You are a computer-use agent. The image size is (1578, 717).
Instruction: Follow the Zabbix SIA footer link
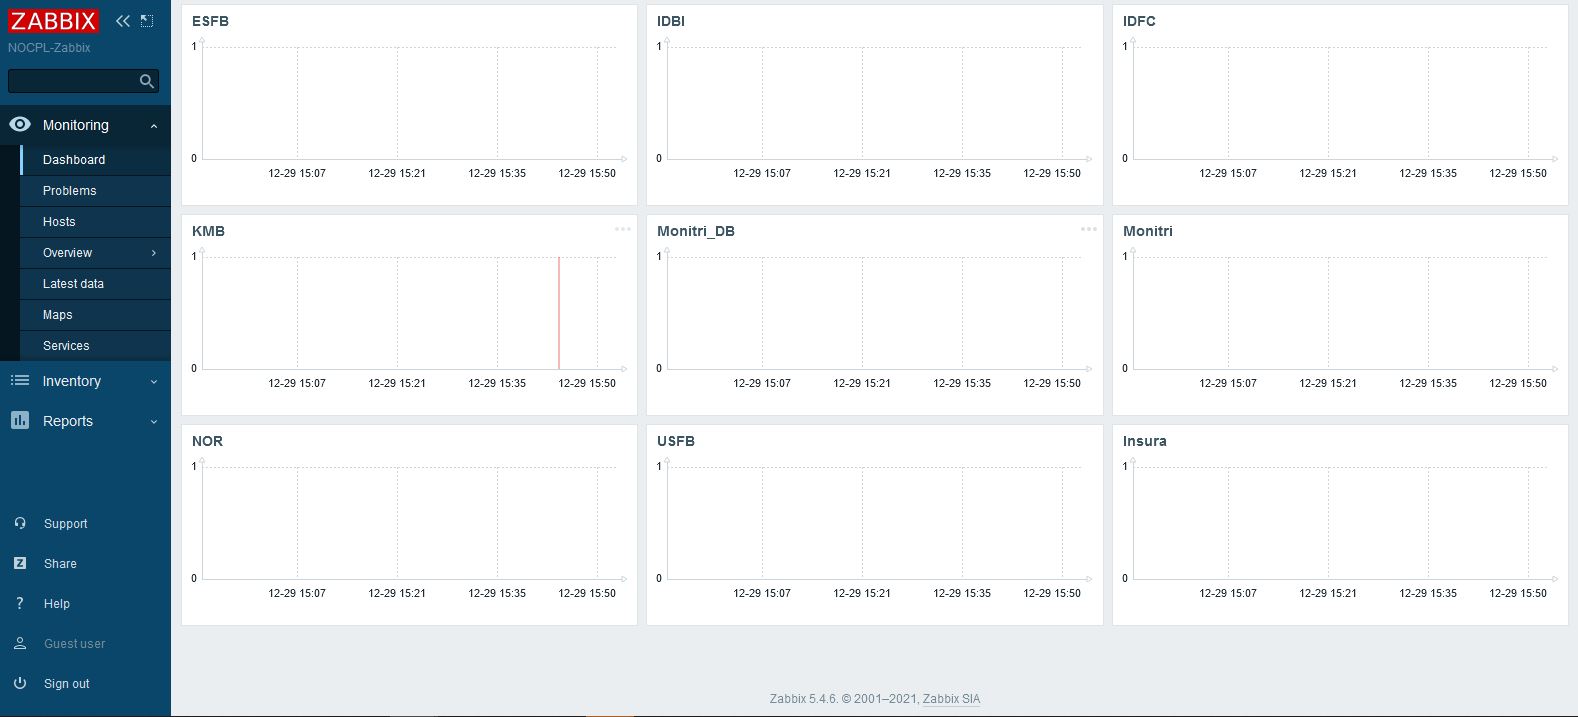tap(951, 699)
